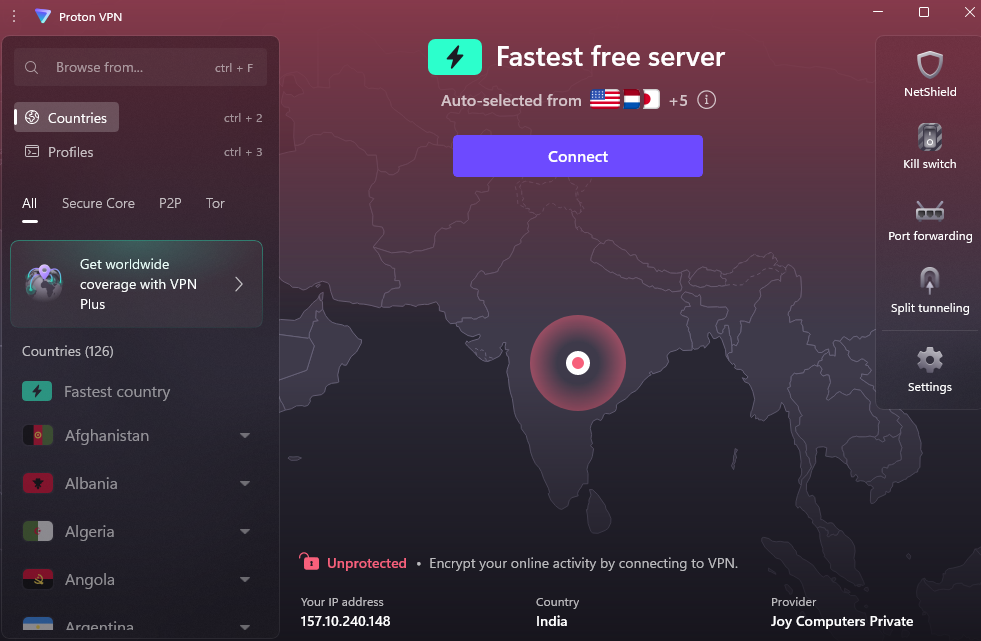Open the Kill switch settings icon
The width and height of the screenshot is (981, 641).
point(930,138)
